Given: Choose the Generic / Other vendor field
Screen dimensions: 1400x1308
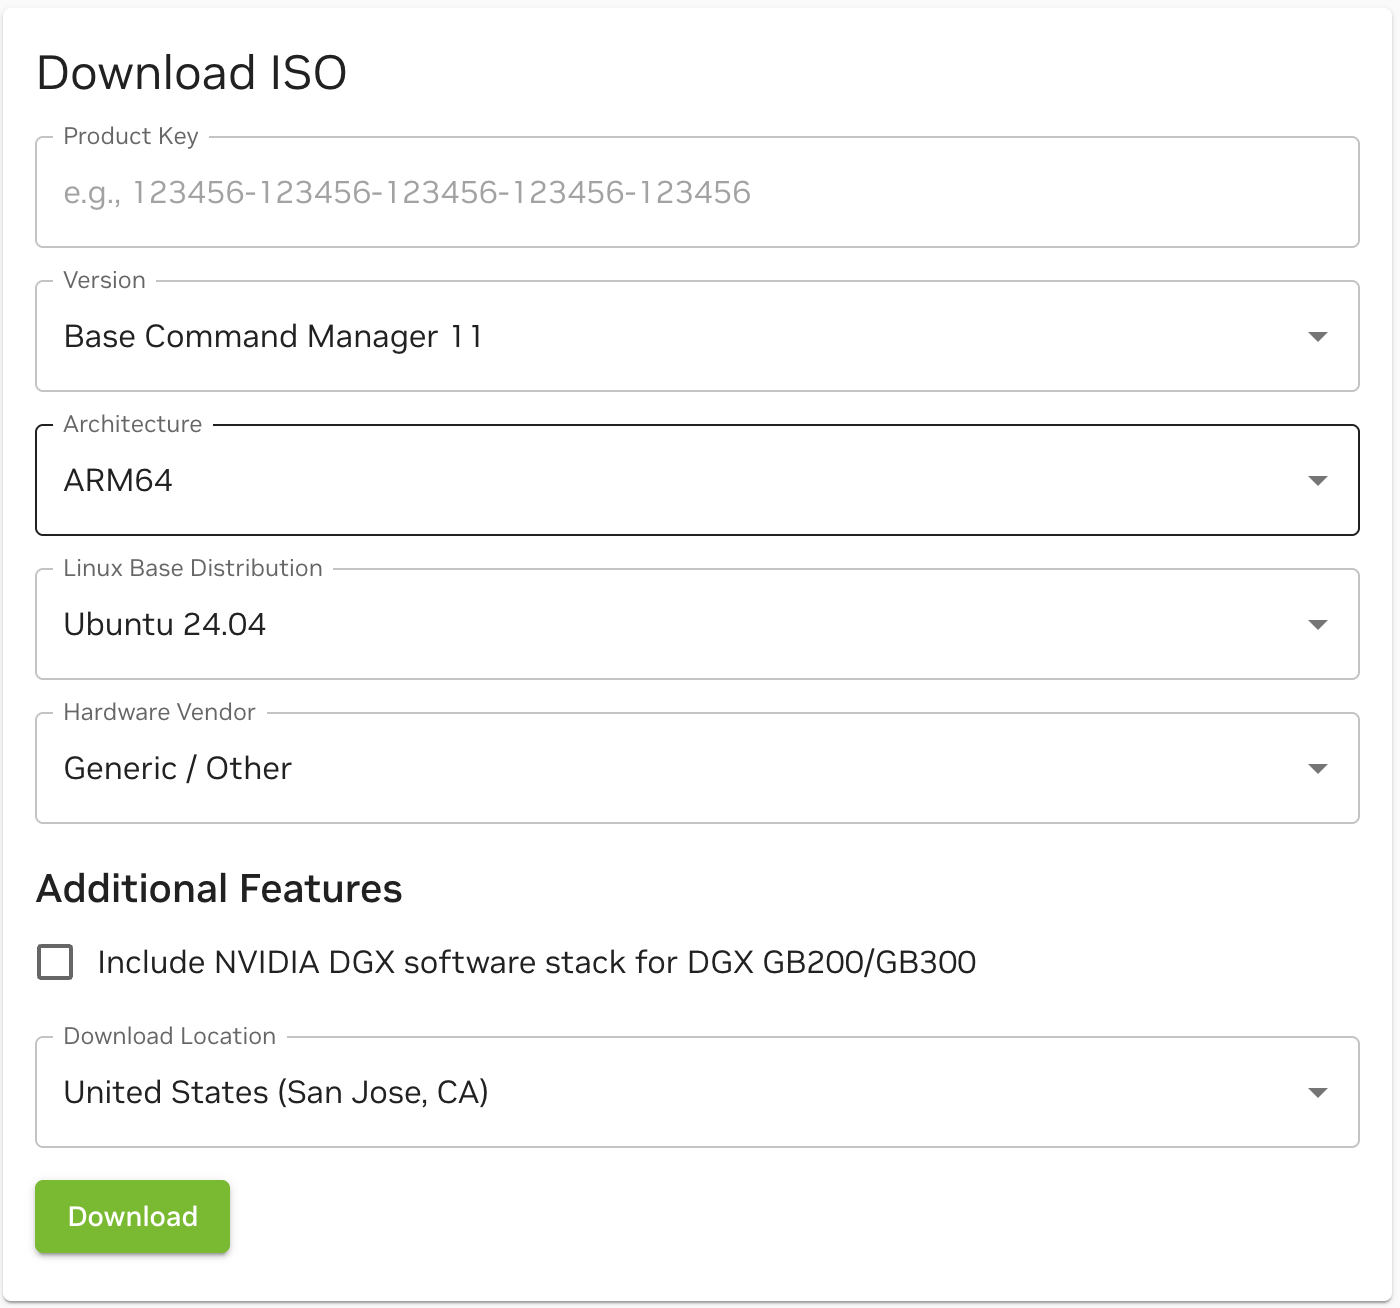Looking at the screenshot, I should [178, 769].
